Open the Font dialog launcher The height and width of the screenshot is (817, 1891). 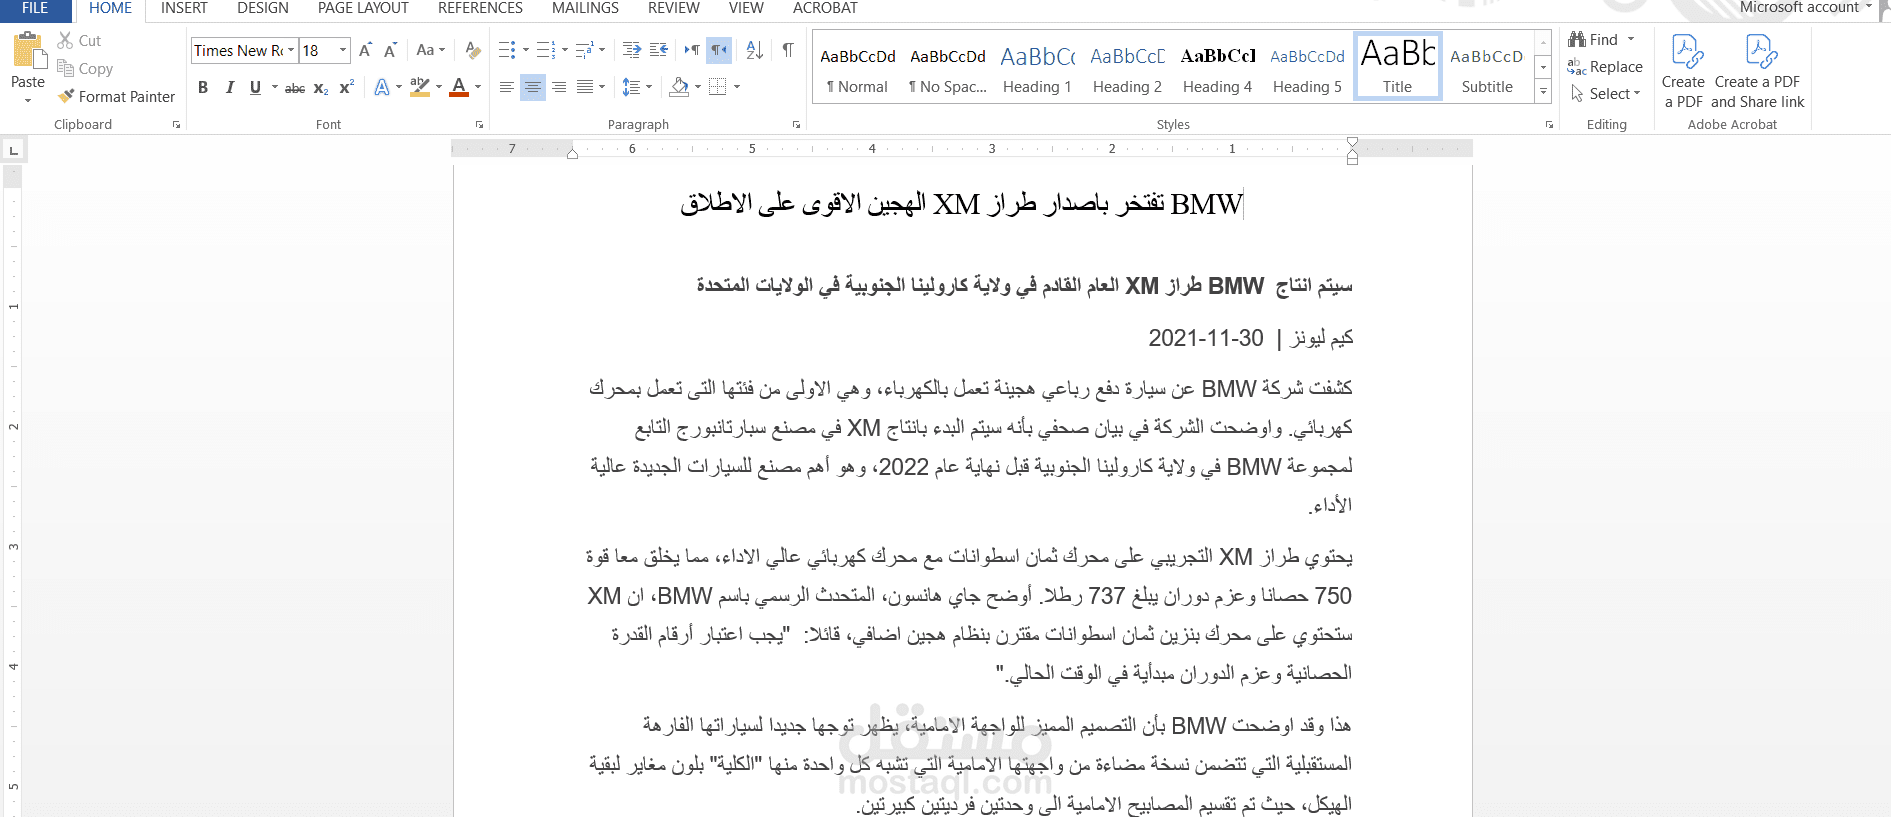tap(479, 125)
